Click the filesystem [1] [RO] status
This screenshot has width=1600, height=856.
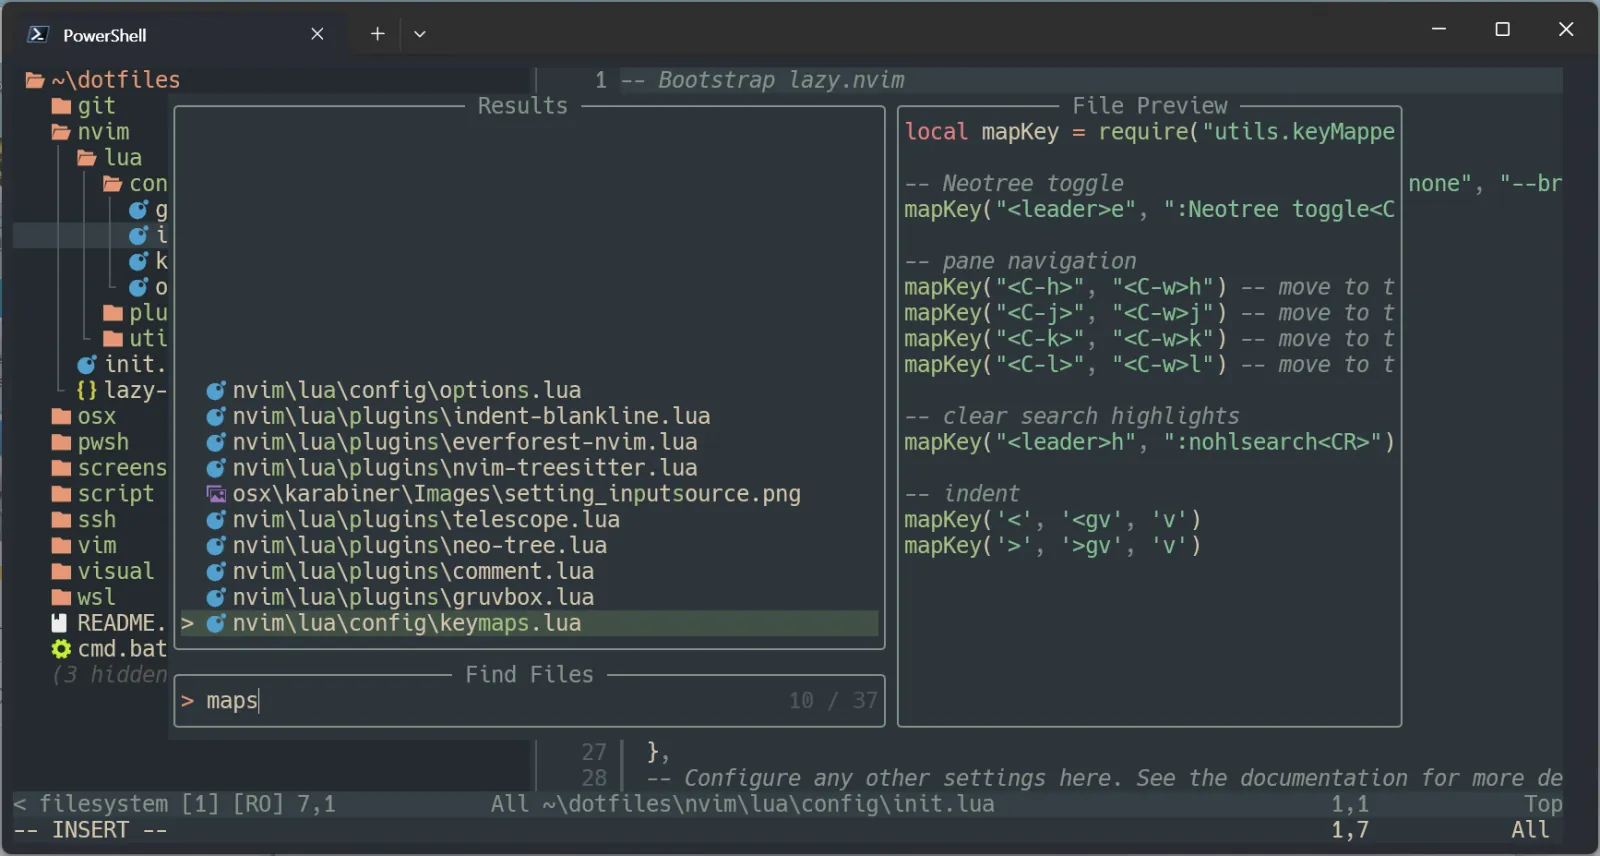click(161, 805)
